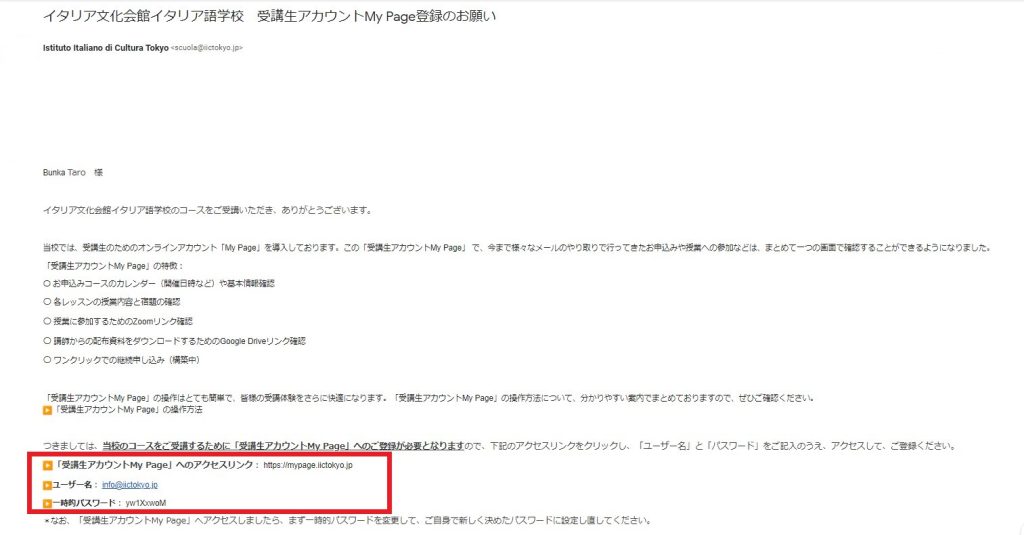Click the orange arrow icon beside 操作方法
The image size is (1024, 535).
click(x=47, y=410)
